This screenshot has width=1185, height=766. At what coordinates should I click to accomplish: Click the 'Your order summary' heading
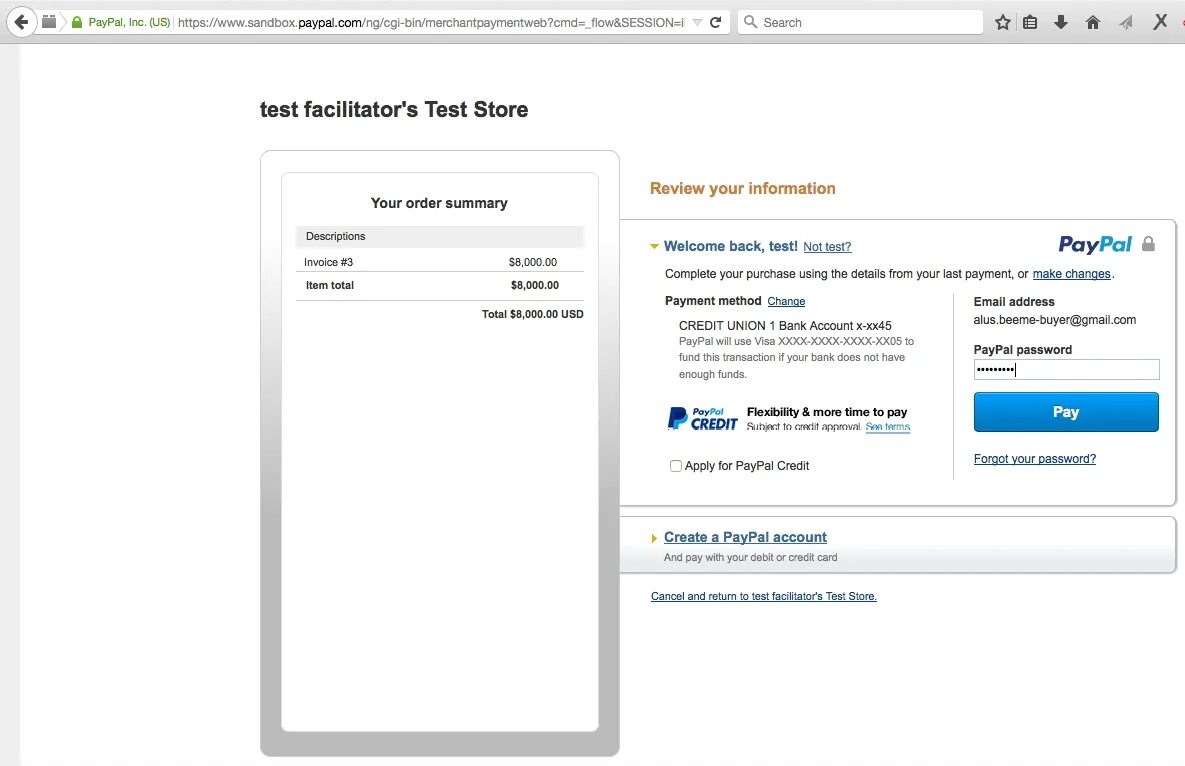439,203
